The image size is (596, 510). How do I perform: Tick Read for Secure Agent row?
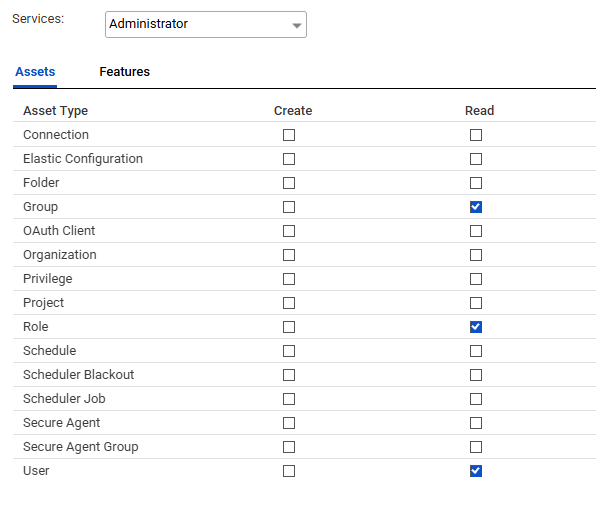(x=476, y=423)
